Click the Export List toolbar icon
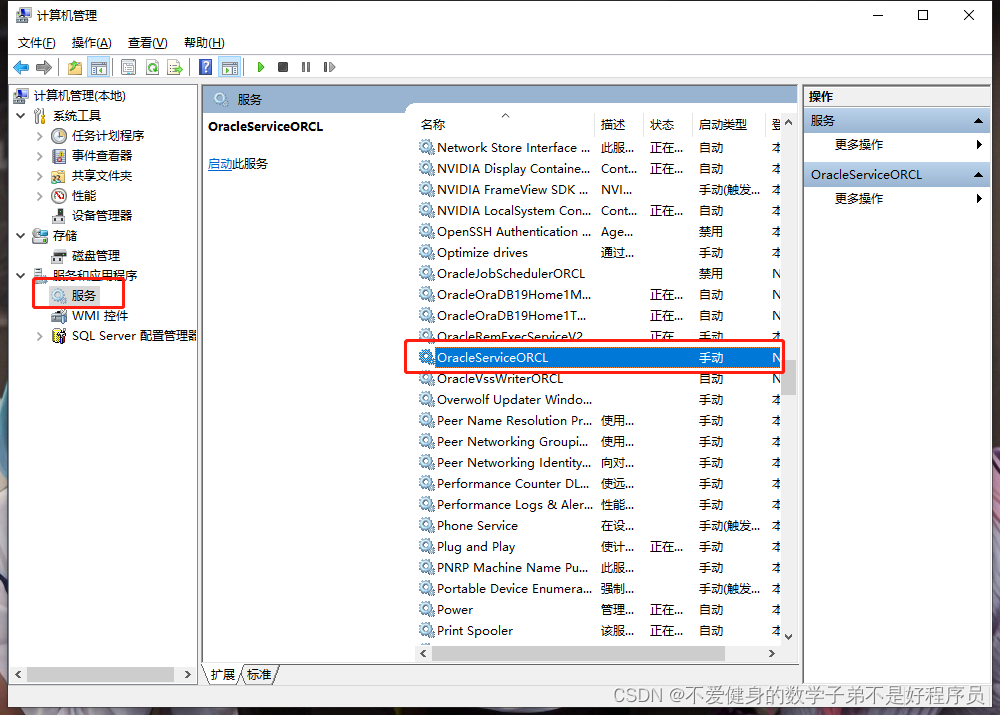This screenshot has height=715, width=1000. (175, 67)
